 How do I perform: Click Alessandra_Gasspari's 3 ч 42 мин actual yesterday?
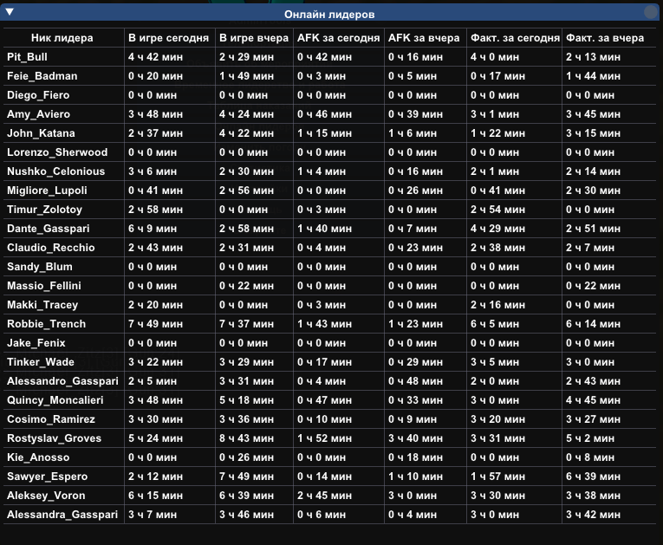pyautogui.click(x=593, y=515)
